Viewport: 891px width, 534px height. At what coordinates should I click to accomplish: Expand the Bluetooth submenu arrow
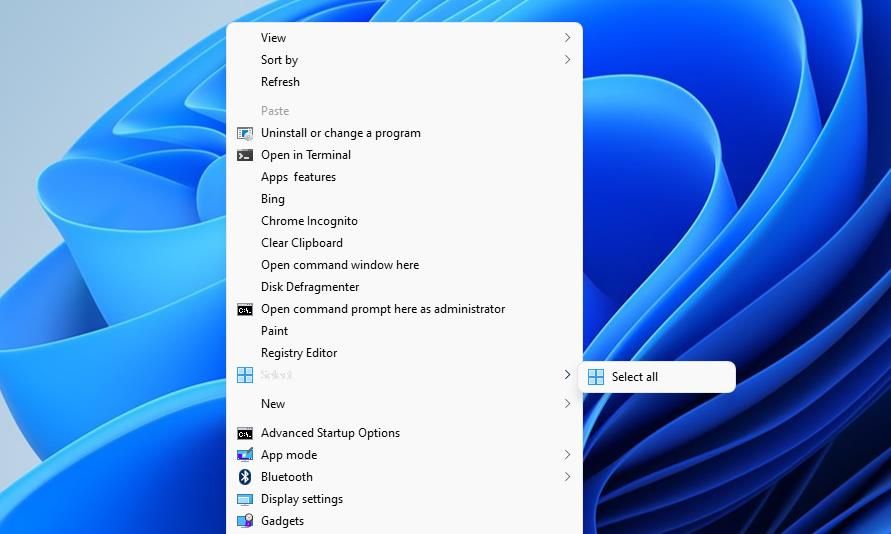coord(567,477)
